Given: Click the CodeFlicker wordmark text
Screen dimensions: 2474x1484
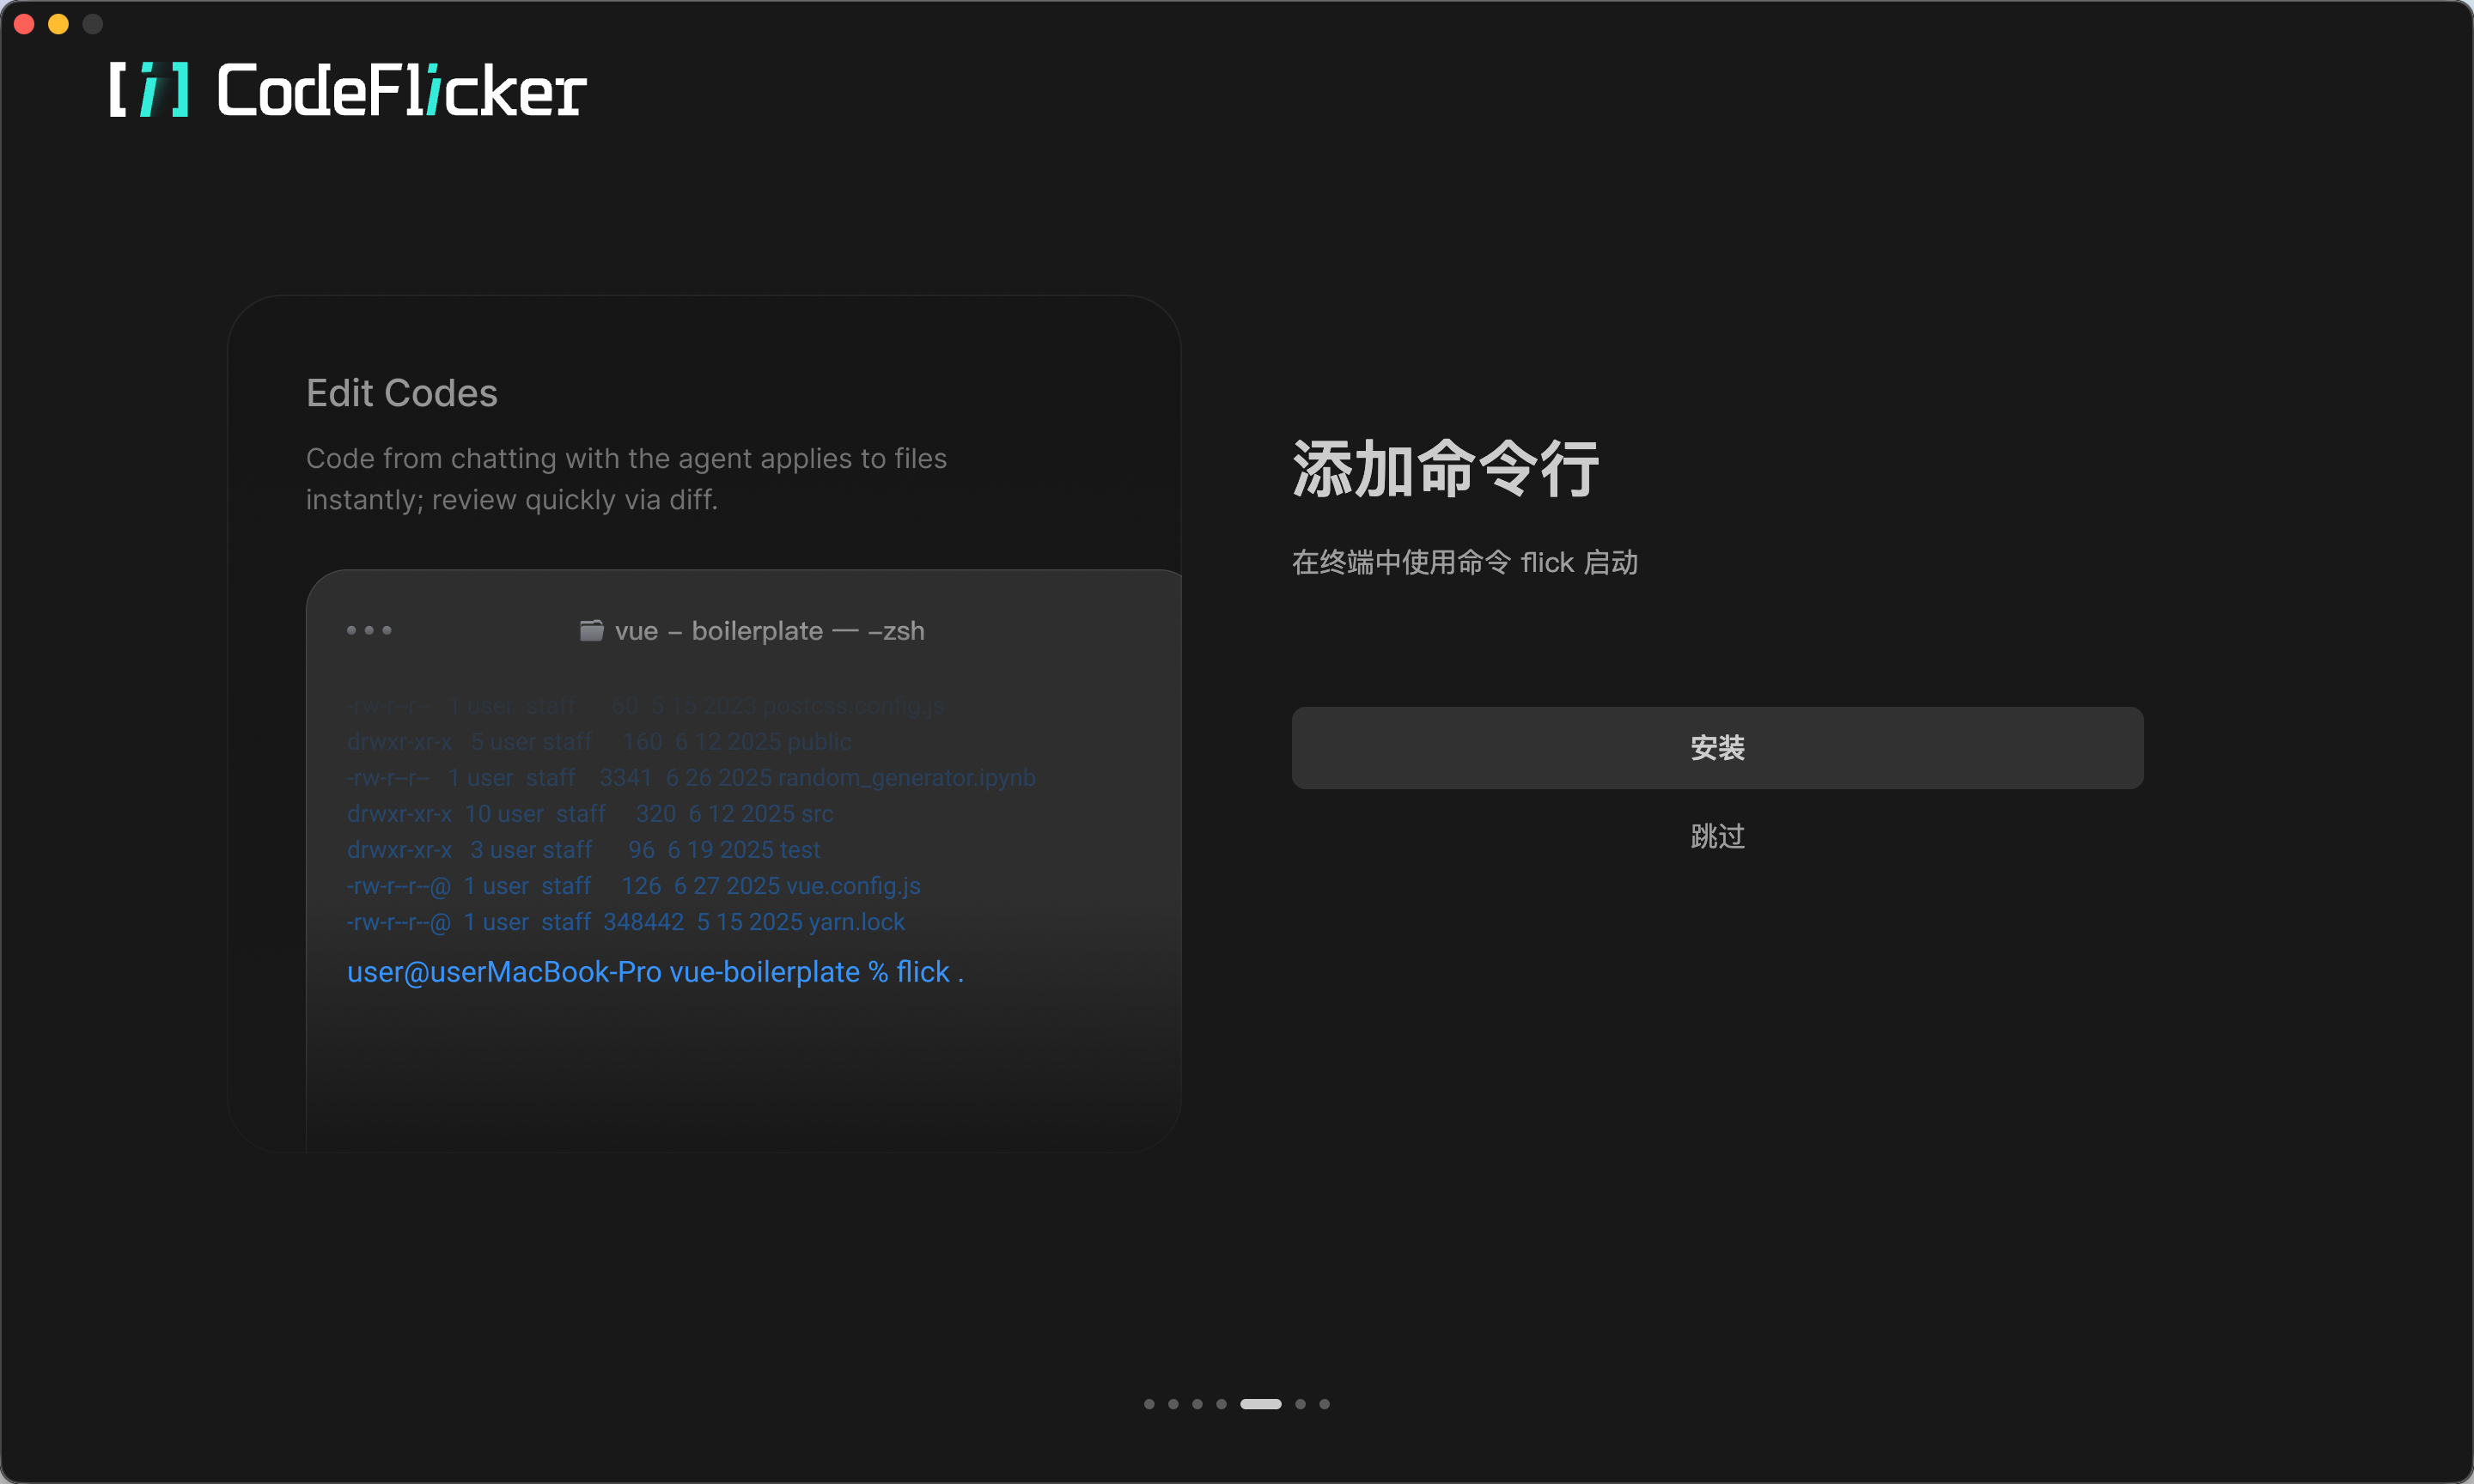Looking at the screenshot, I should pyautogui.click(x=401, y=91).
